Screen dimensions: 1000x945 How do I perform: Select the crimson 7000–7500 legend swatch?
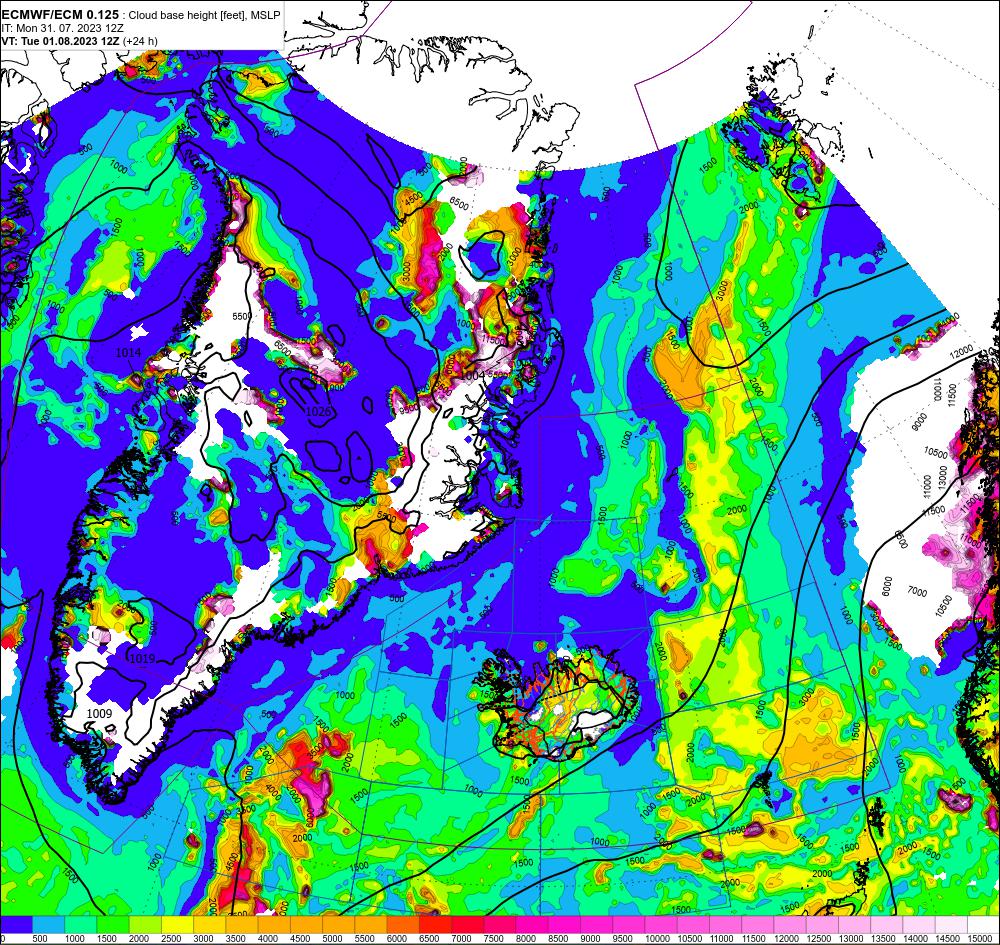coord(467,925)
